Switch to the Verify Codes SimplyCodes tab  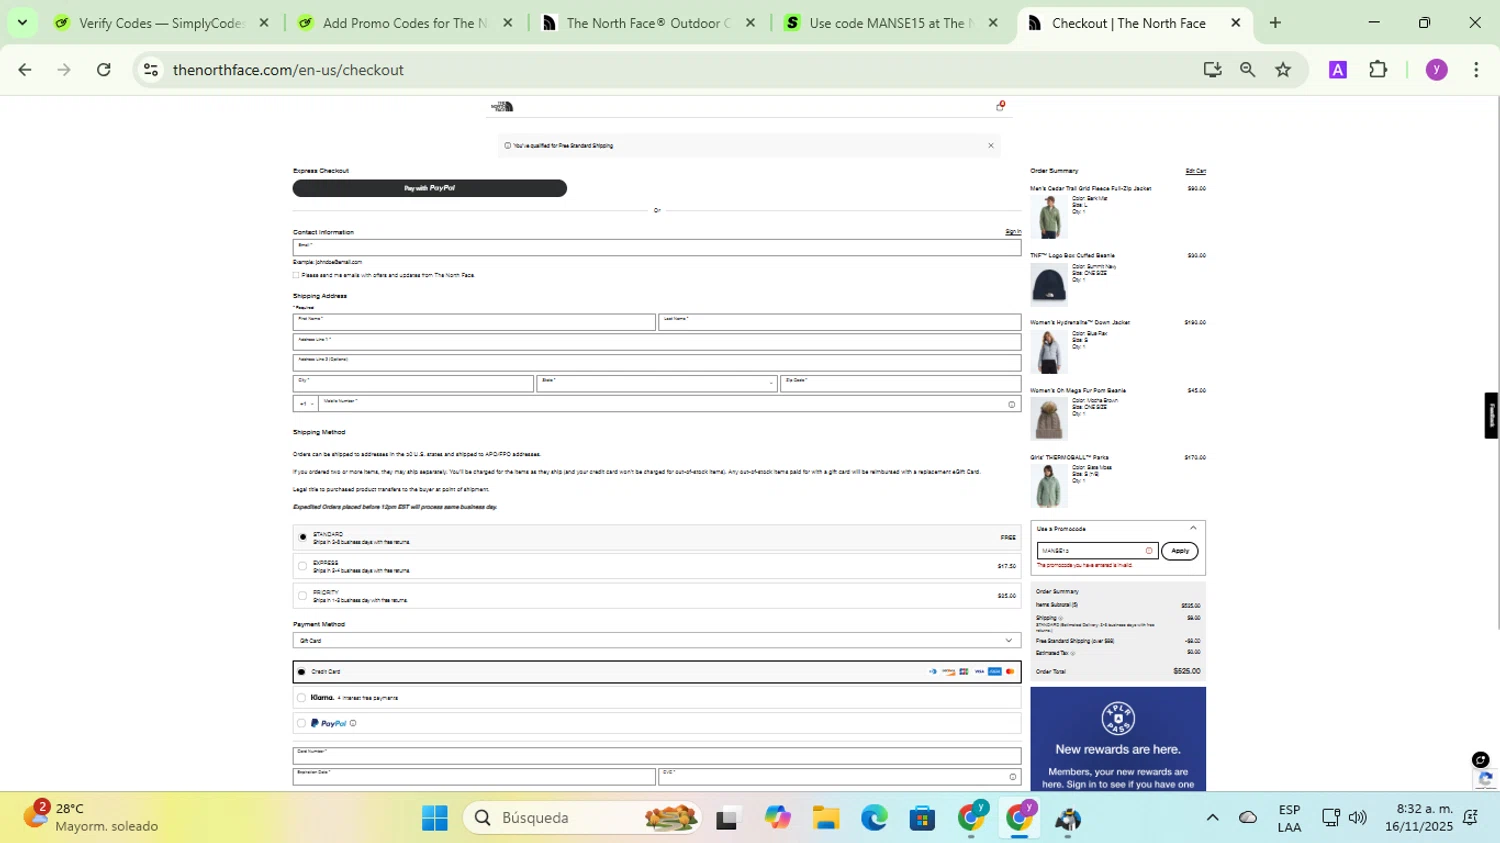(x=162, y=23)
